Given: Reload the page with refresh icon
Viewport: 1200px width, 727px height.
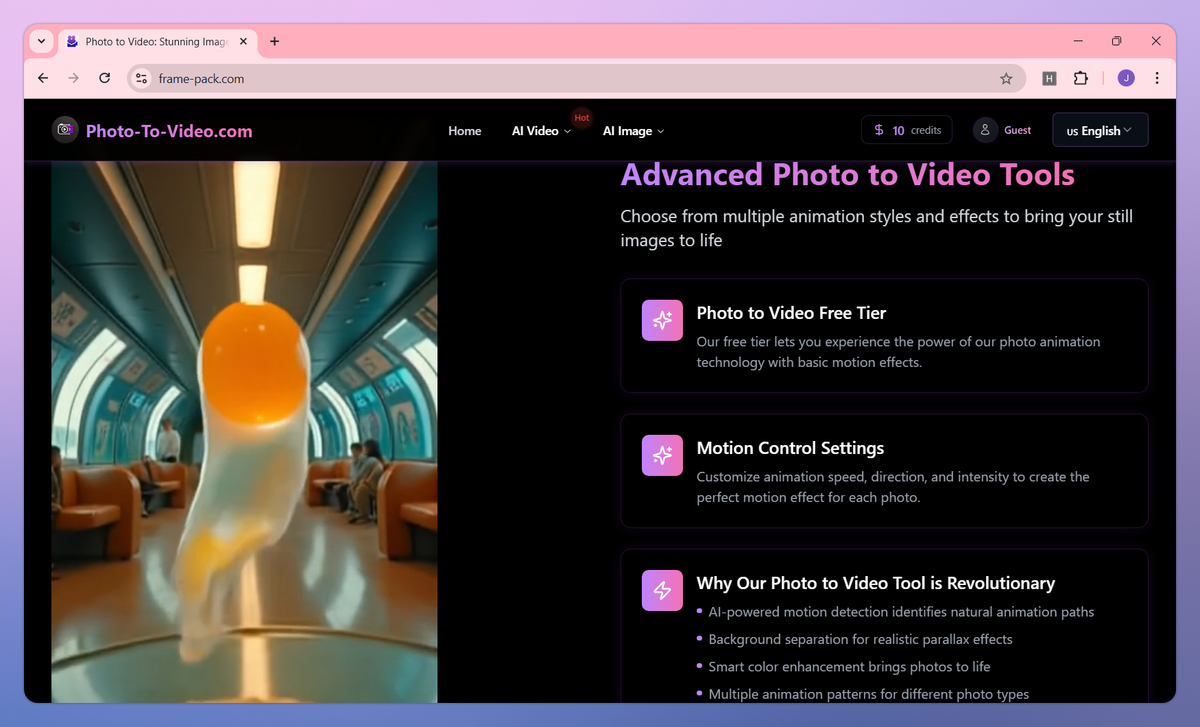Looking at the screenshot, I should pos(104,78).
